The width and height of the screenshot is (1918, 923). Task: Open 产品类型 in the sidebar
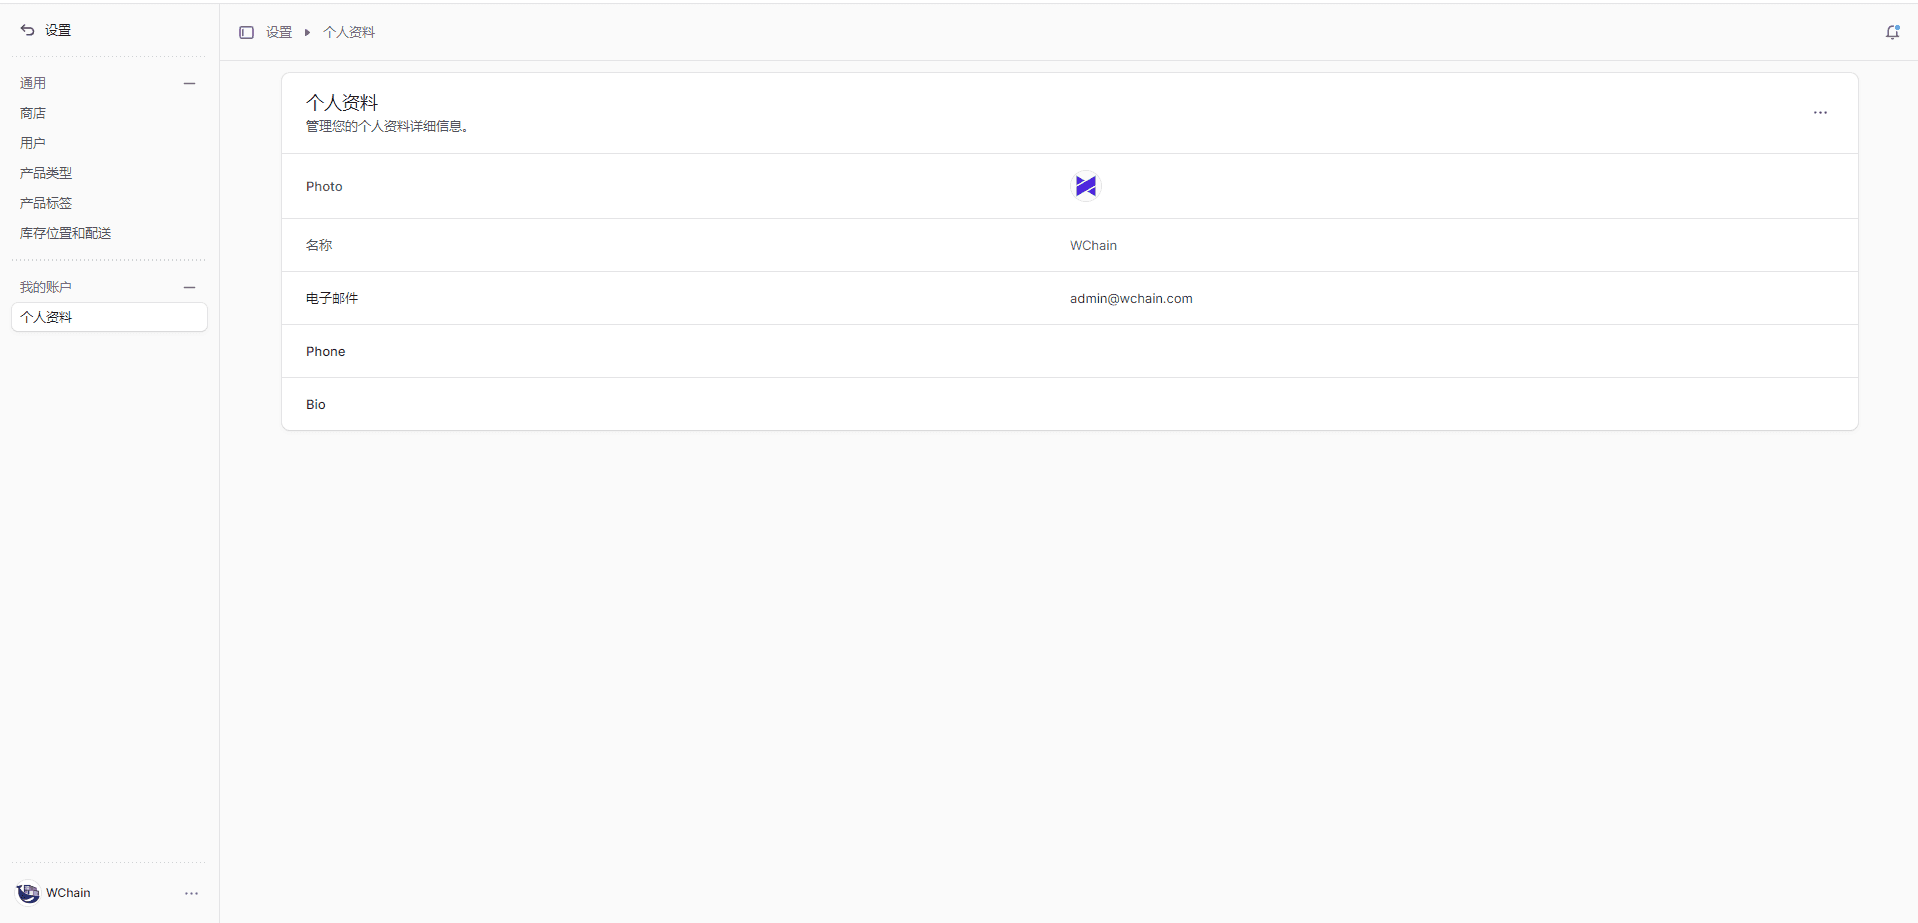tap(46, 173)
